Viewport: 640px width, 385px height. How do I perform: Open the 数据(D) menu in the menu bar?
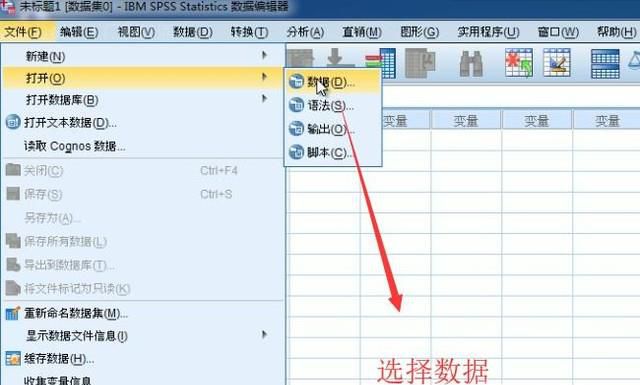[193, 32]
